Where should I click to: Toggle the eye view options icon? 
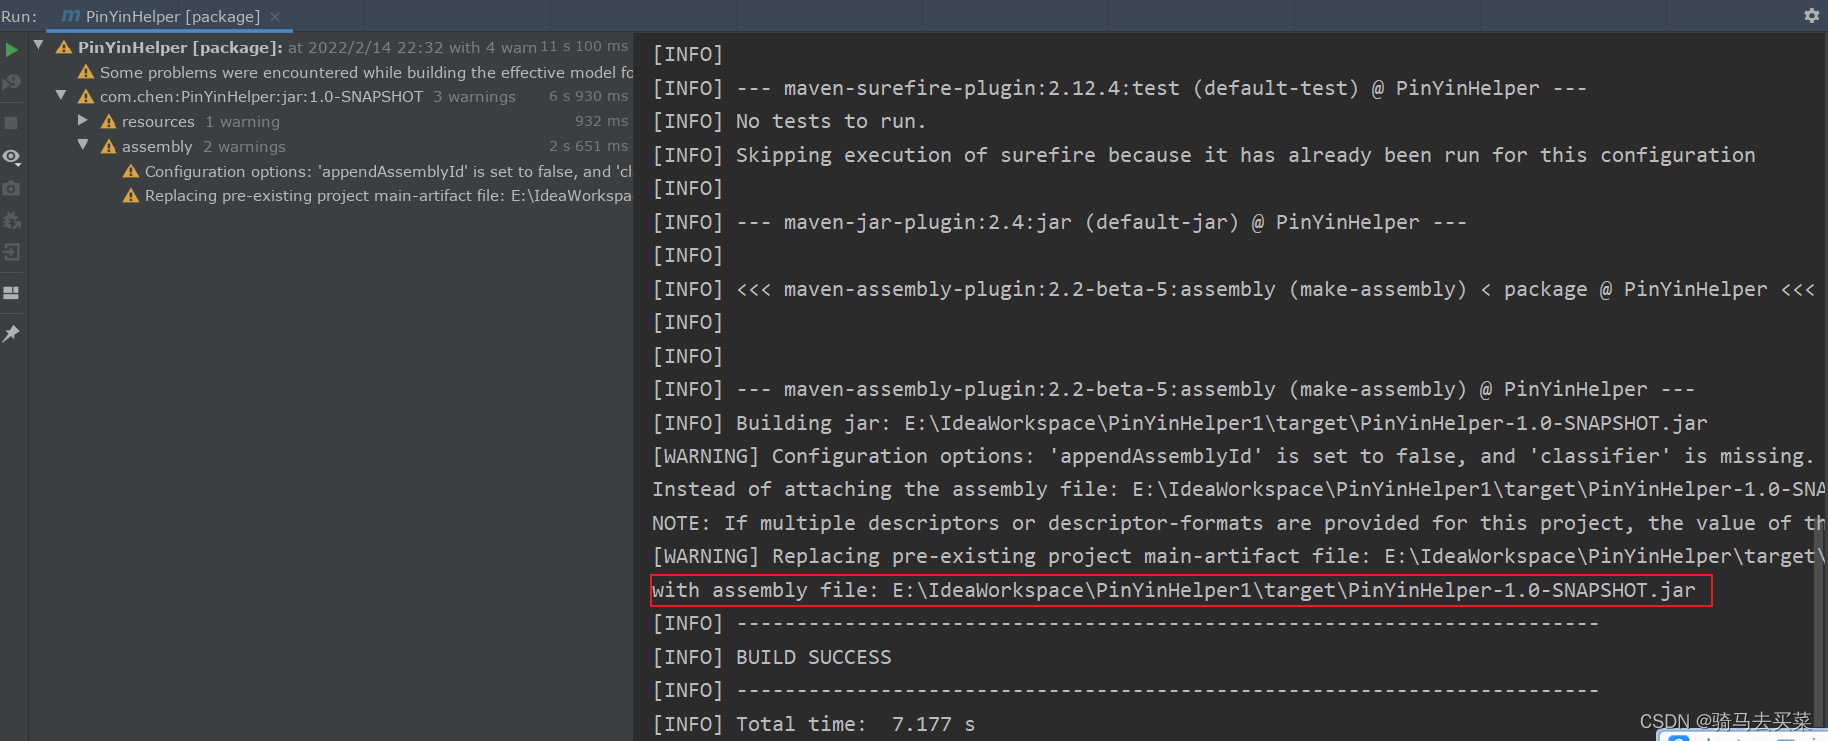coord(12,157)
